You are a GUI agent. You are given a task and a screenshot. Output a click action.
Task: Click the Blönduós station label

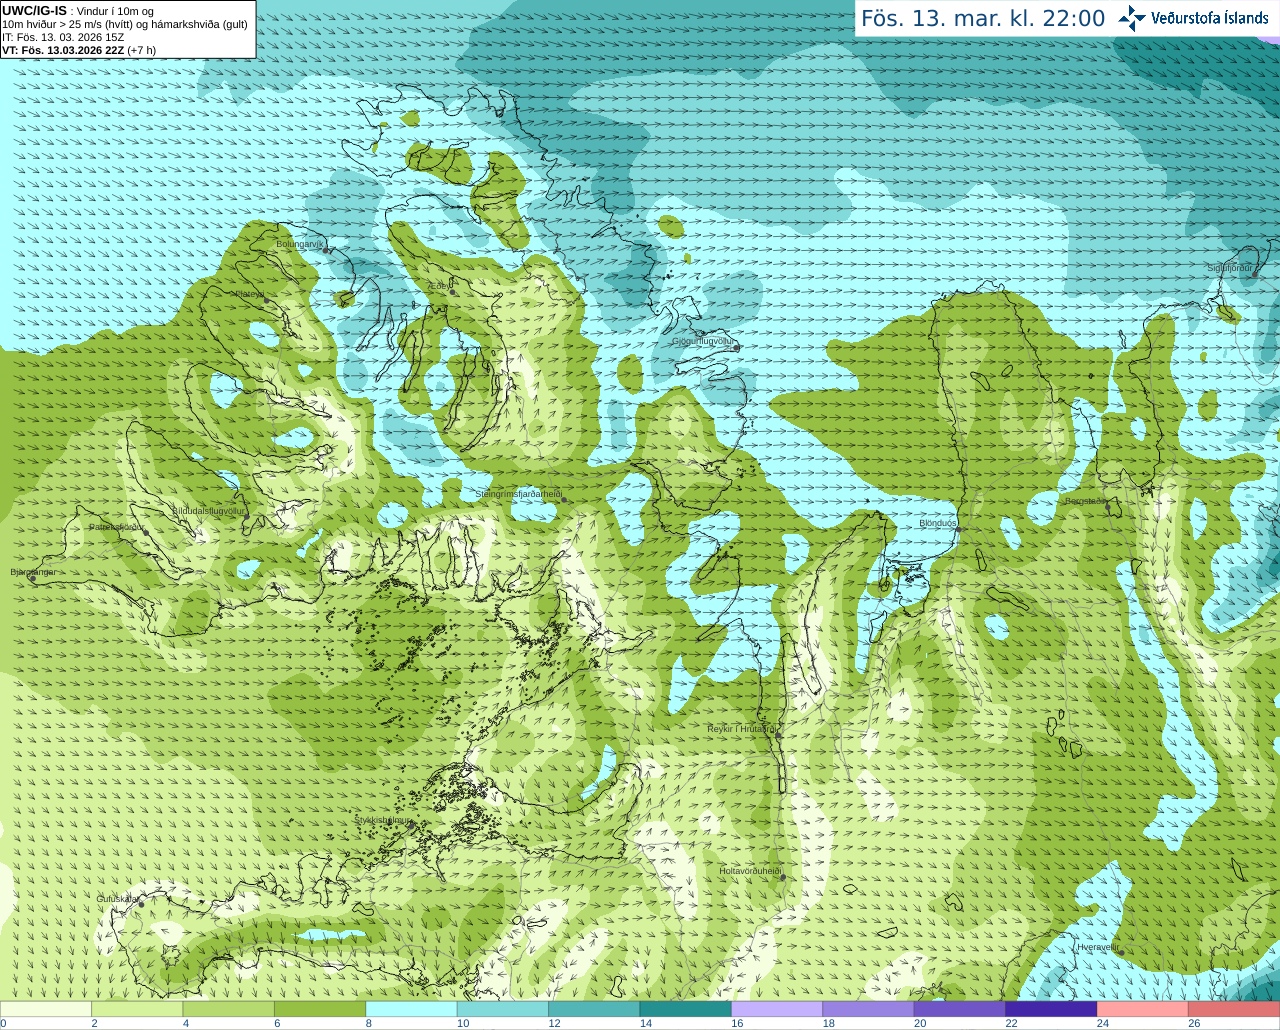click(x=938, y=523)
